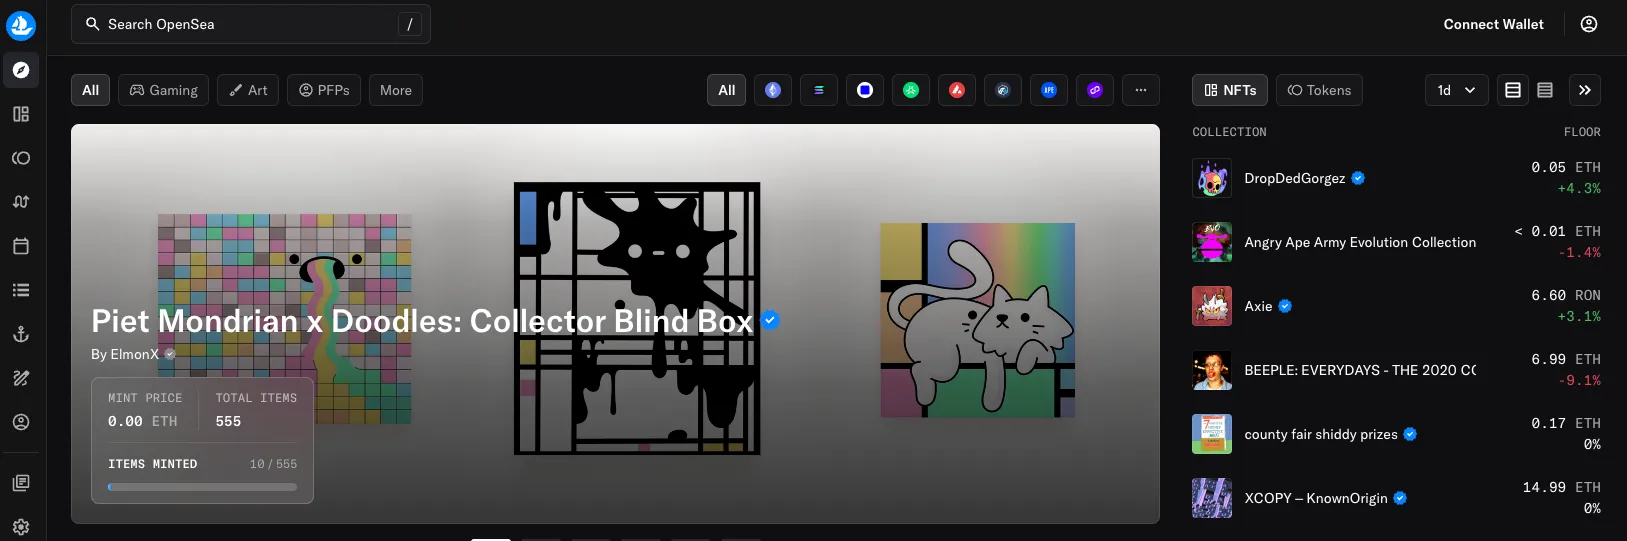Open the Swap arrows icon in sidebar
The width and height of the screenshot is (1627, 541).
(x=21, y=202)
